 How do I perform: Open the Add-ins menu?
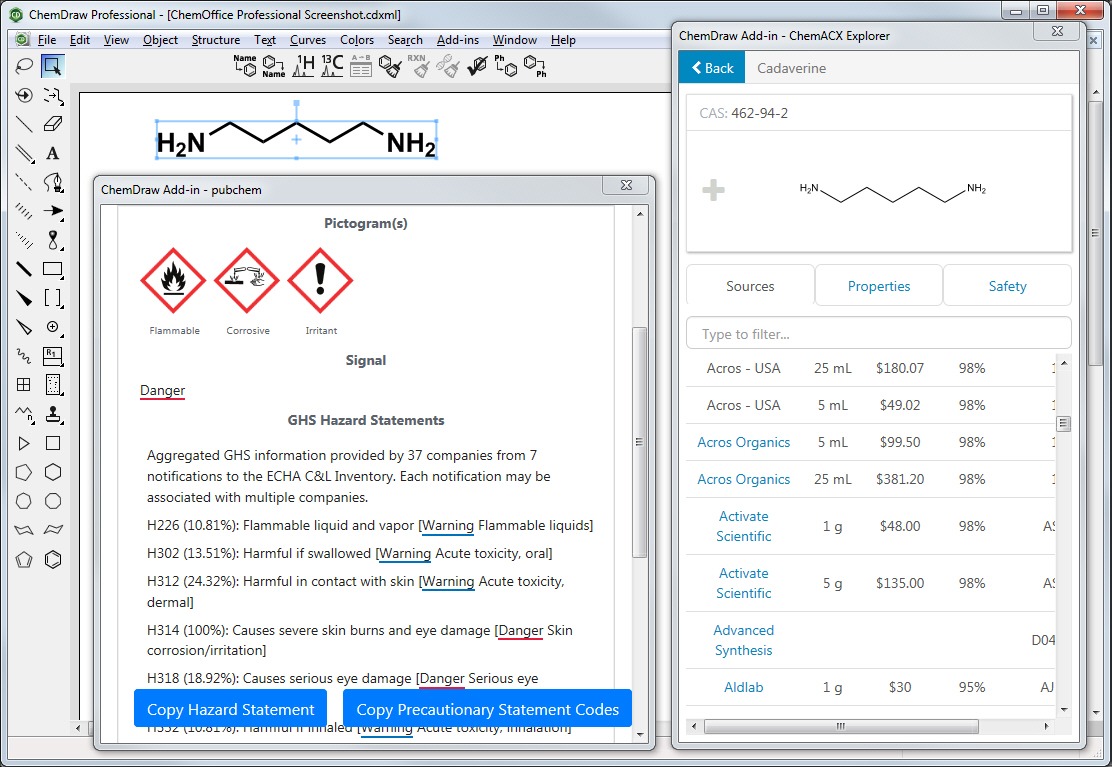[x=458, y=40]
